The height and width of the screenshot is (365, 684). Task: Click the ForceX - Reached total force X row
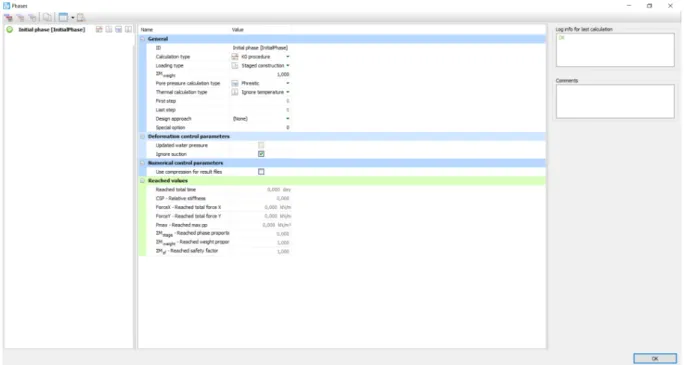click(219, 207)
